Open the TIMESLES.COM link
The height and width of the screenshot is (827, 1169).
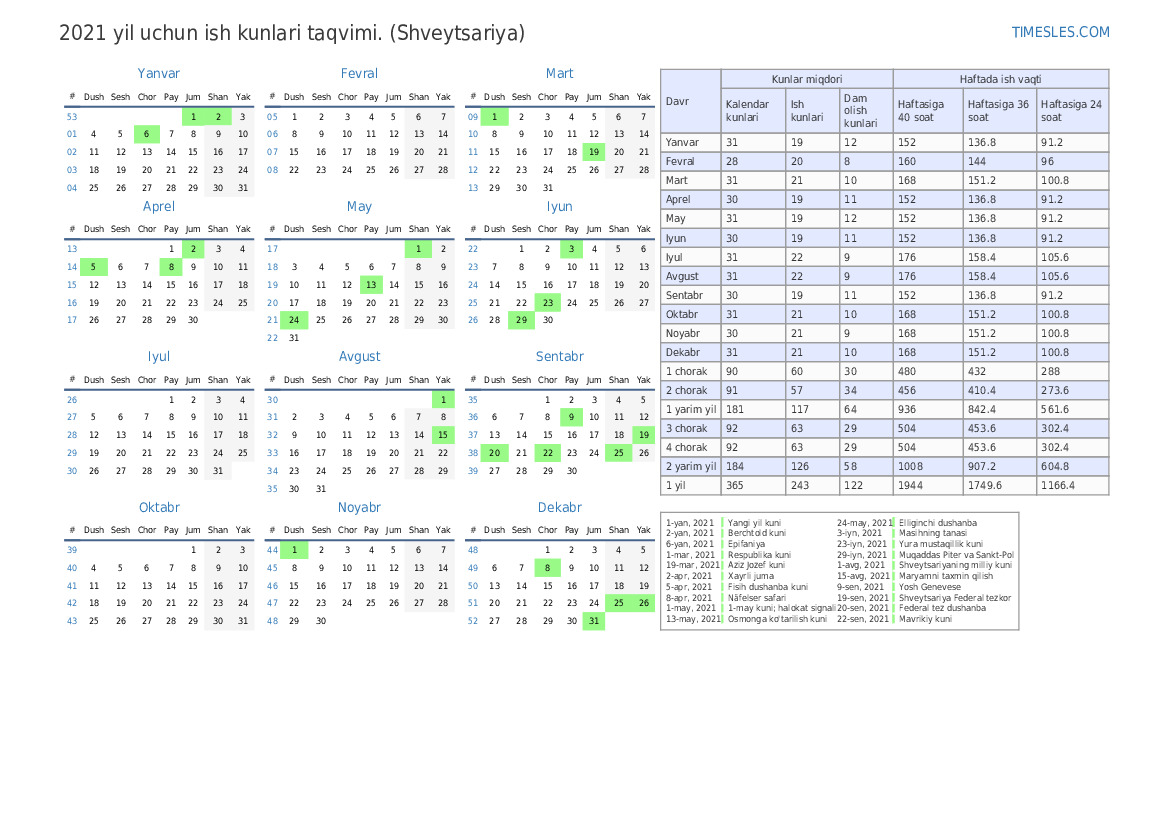click(x=1060, y=32)
